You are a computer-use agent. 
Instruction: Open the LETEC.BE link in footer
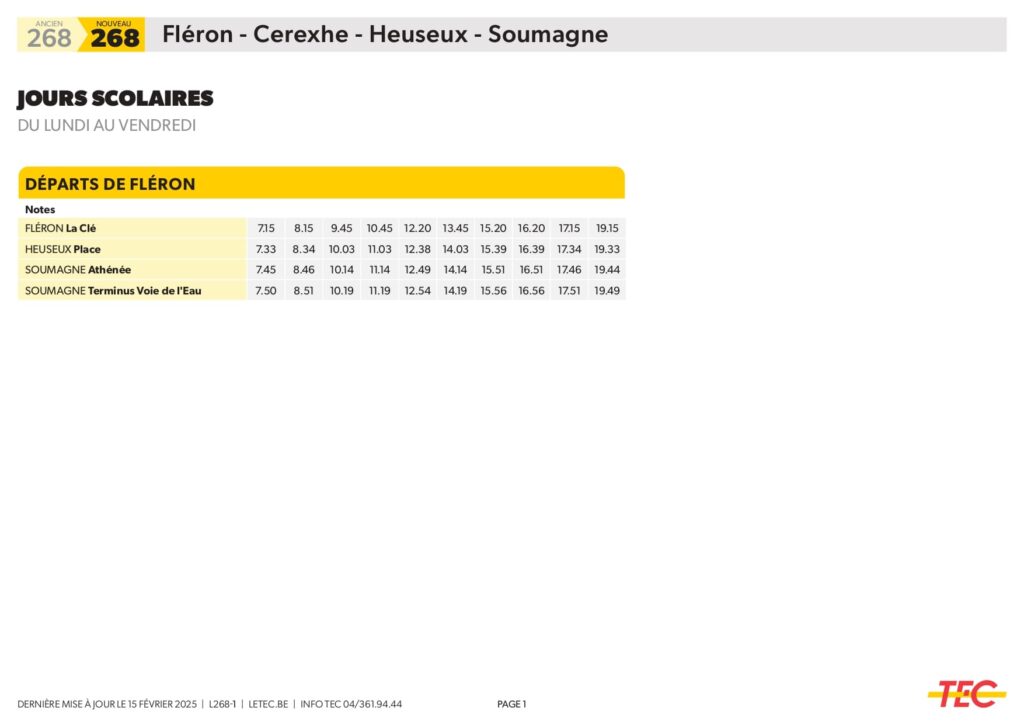click(268, 704)
